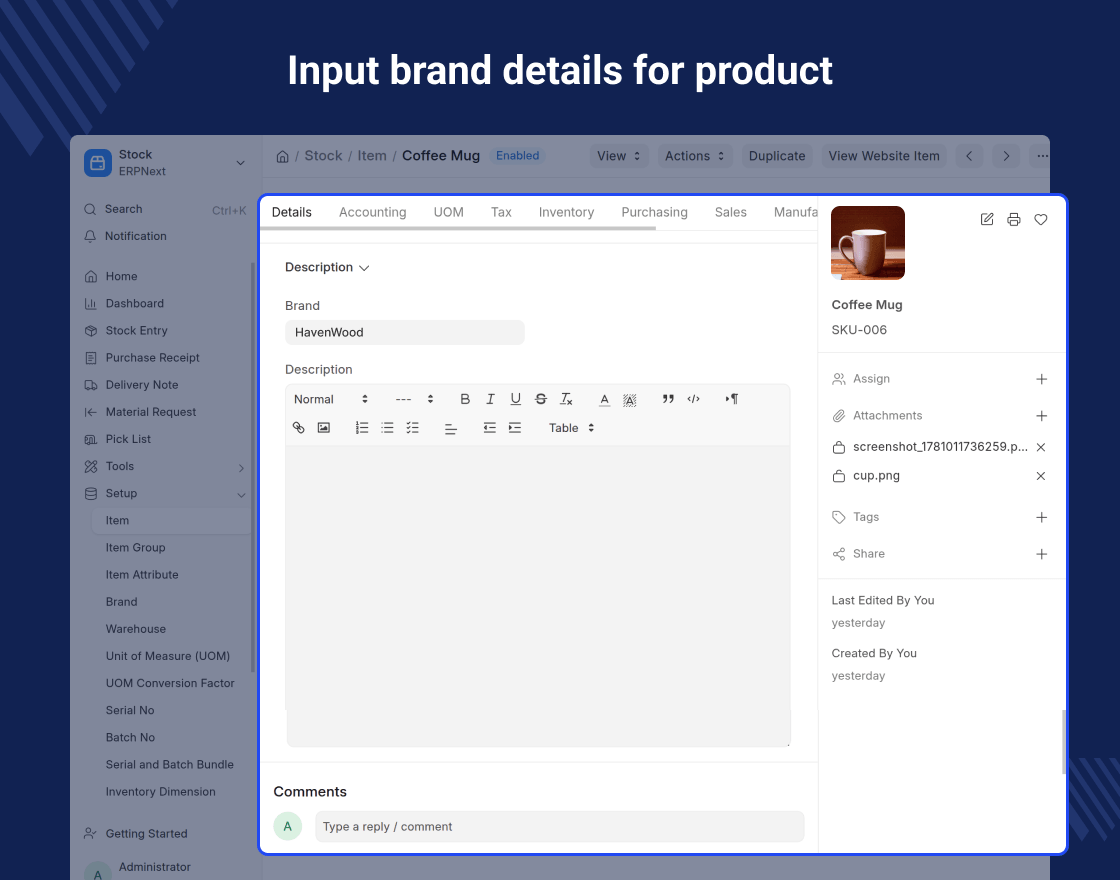Go to previous item record
This screenshot has height=880, width=1120.
(969, 156)
